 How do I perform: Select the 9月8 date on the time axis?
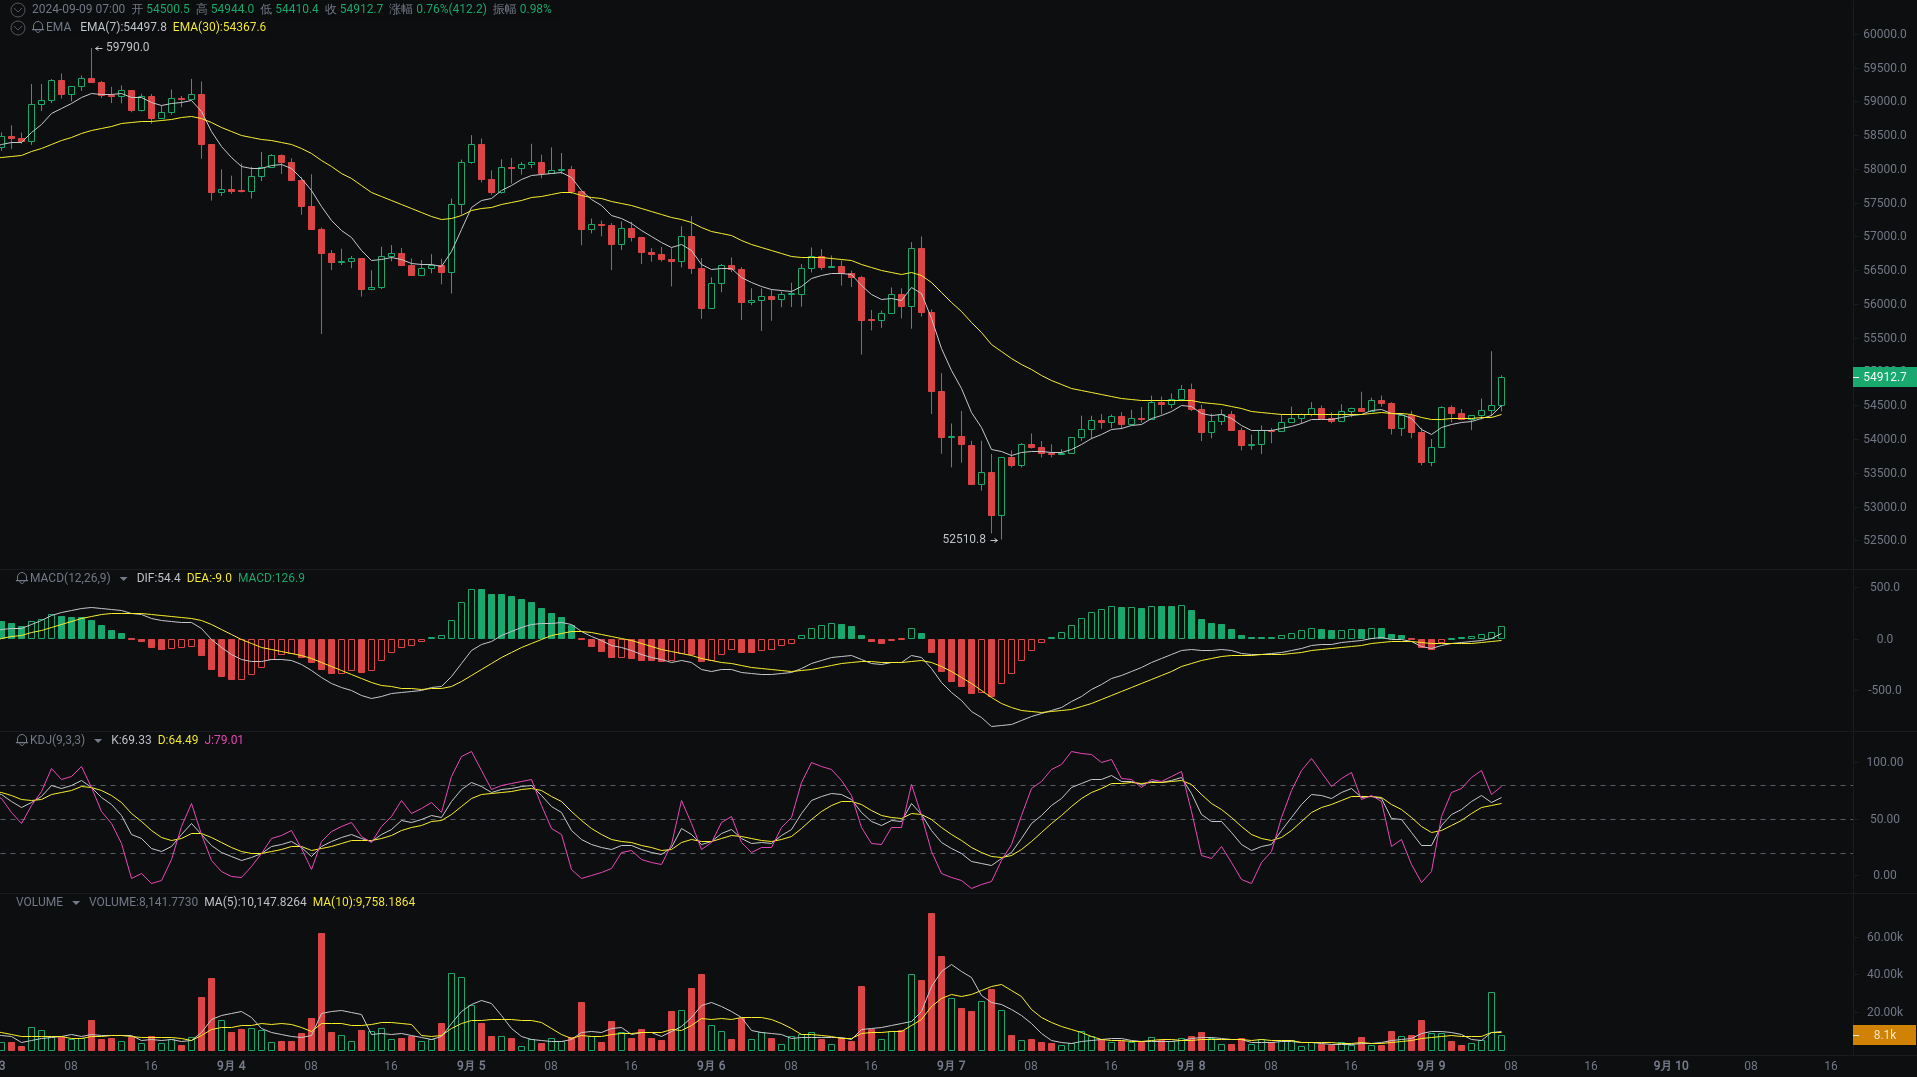click(x=1190, y=1065)
